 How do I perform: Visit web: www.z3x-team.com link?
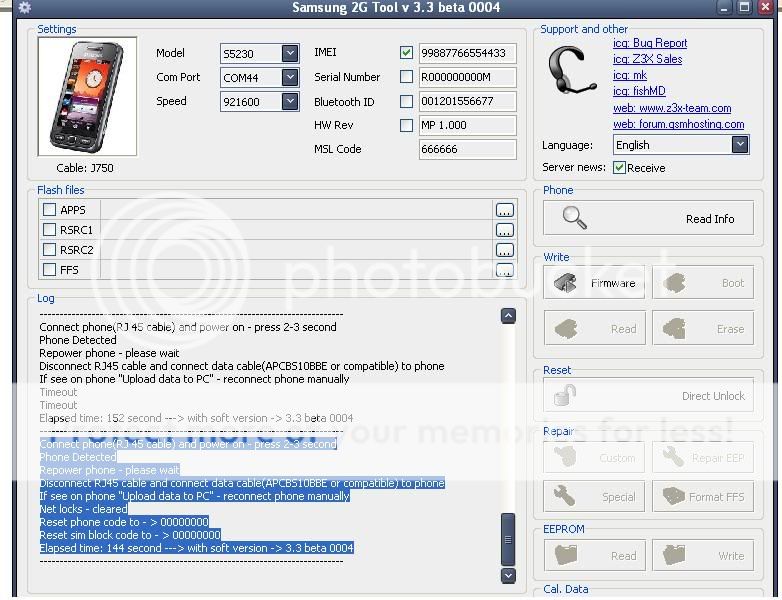[x=672, y=108]
